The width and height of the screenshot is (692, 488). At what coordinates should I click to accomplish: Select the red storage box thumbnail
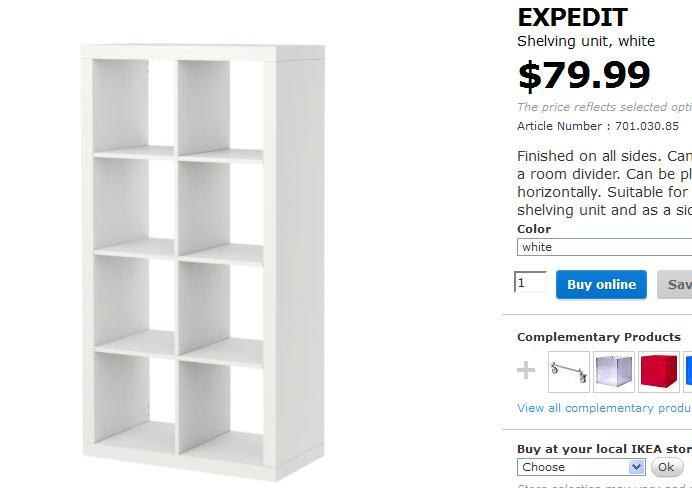[658, 371]
